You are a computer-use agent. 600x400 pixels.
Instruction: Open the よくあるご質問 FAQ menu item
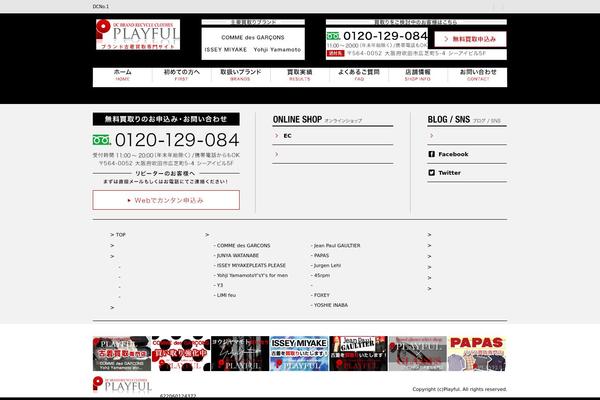(359, 75)
